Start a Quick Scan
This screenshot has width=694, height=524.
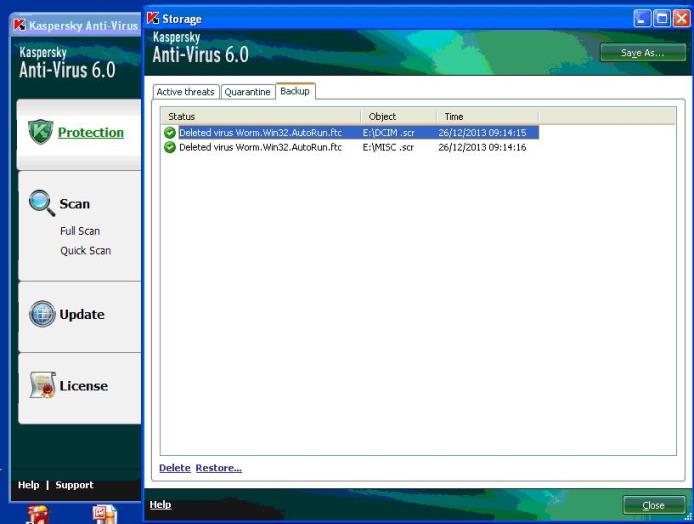point(86,250)
